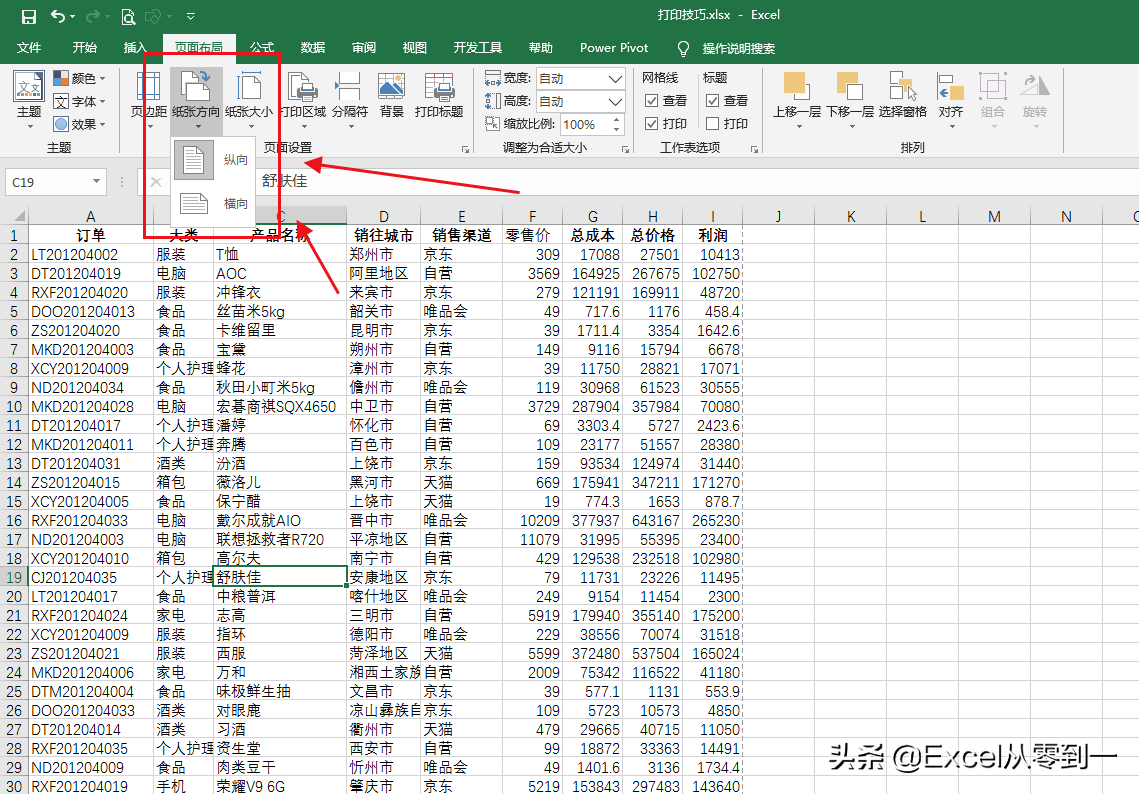Click the Save icon in quick access toolbar

point(28,16)
